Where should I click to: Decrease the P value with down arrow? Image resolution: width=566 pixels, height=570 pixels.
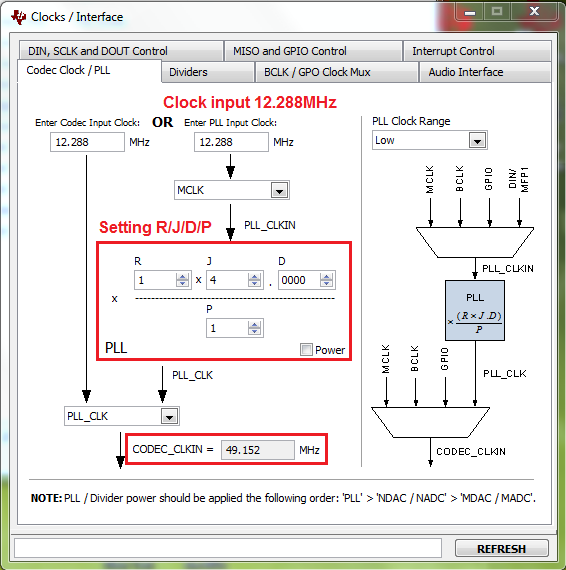(254, 332)
